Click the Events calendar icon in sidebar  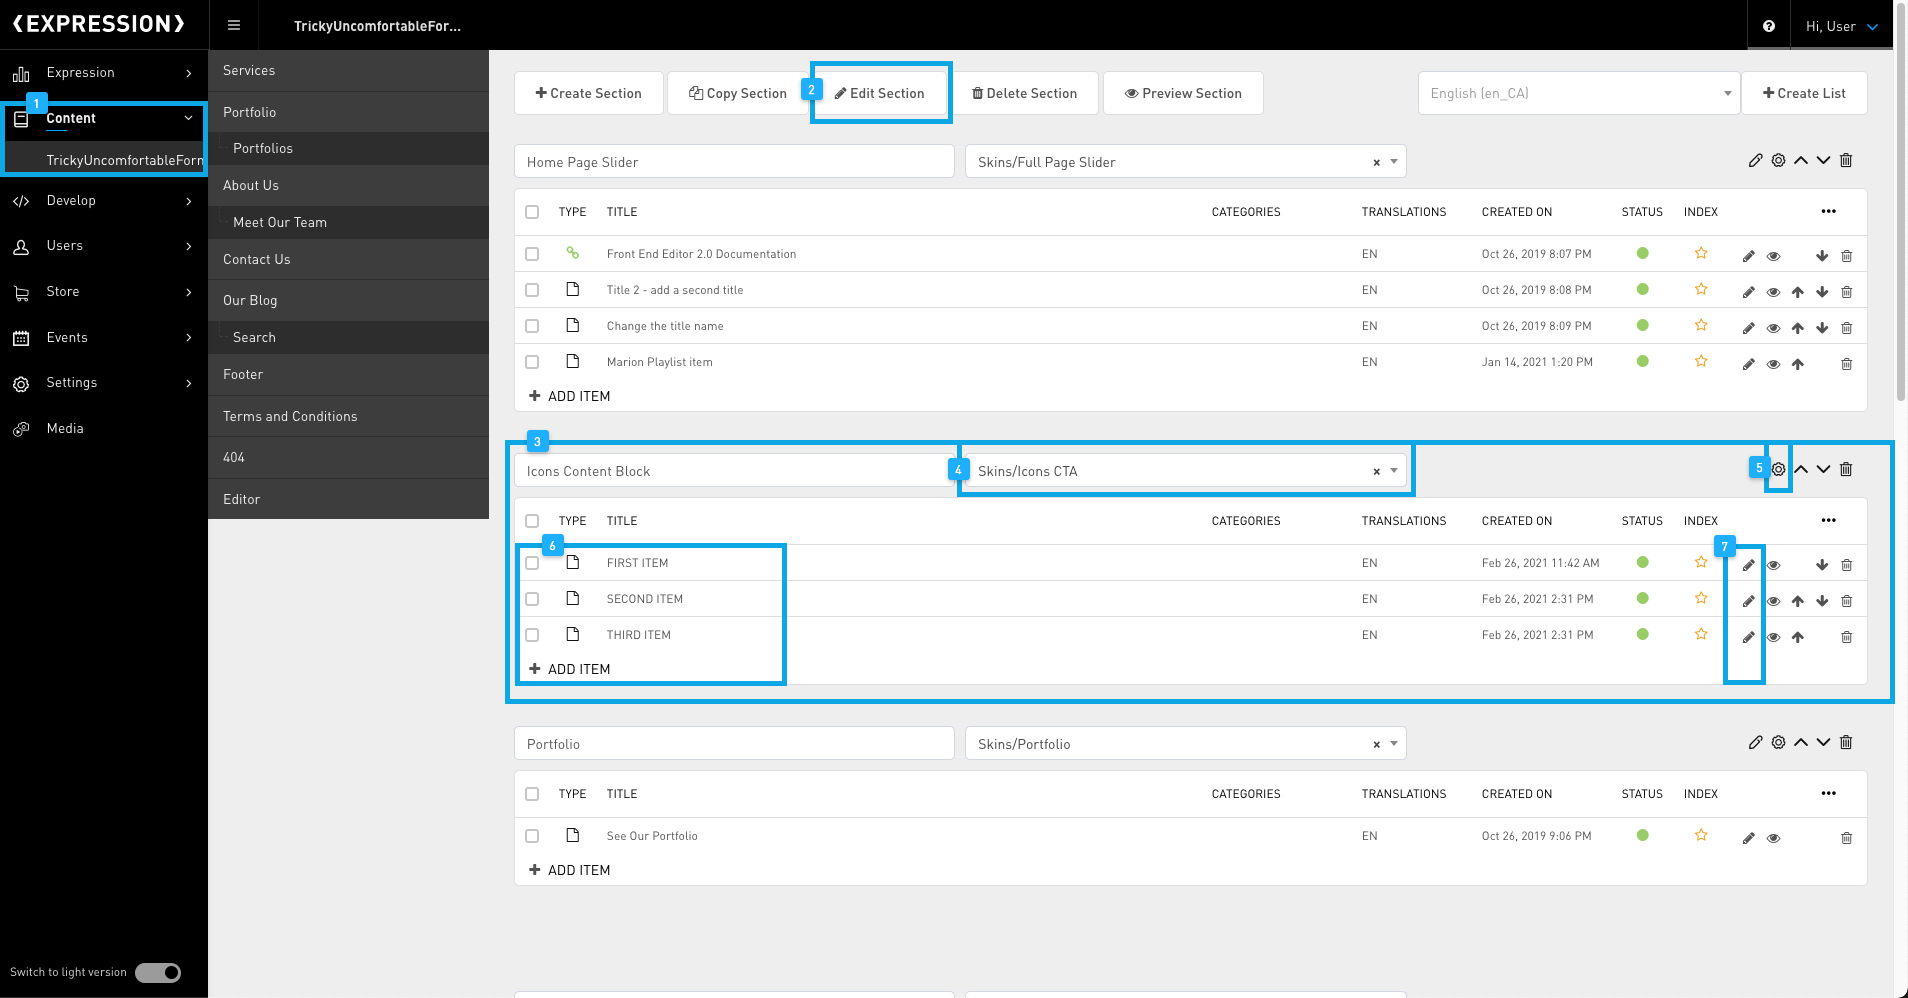point(22,337)
